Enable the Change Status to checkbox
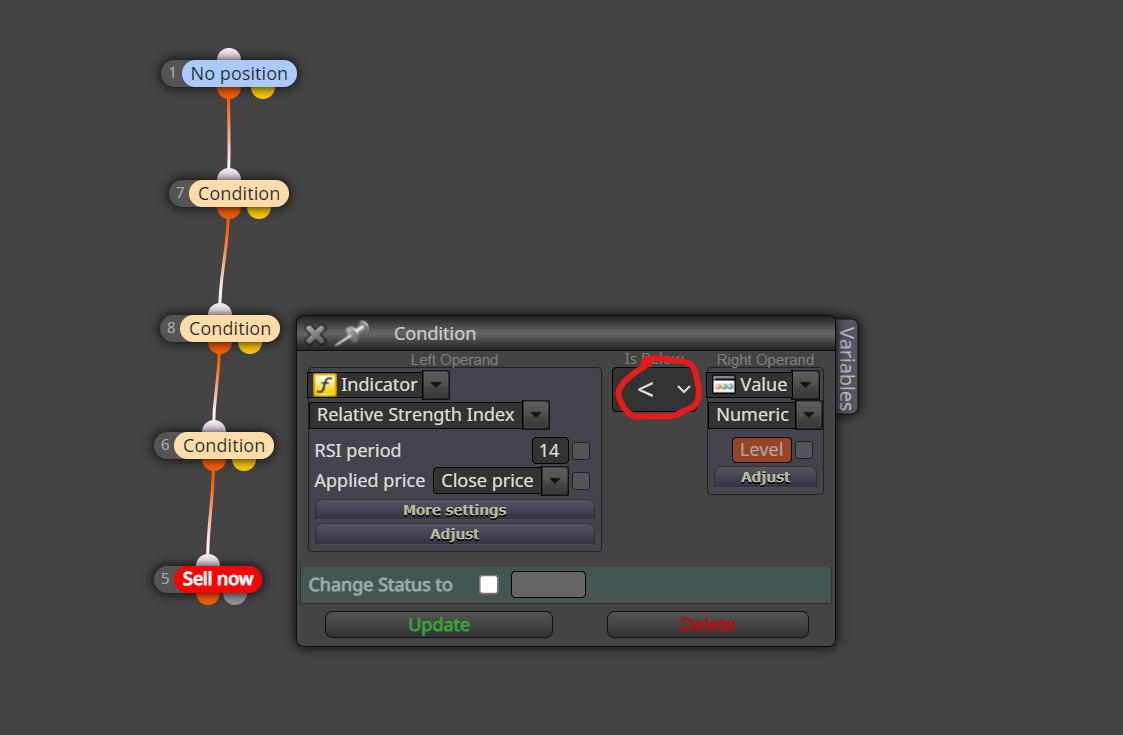 tap(488, 585)
